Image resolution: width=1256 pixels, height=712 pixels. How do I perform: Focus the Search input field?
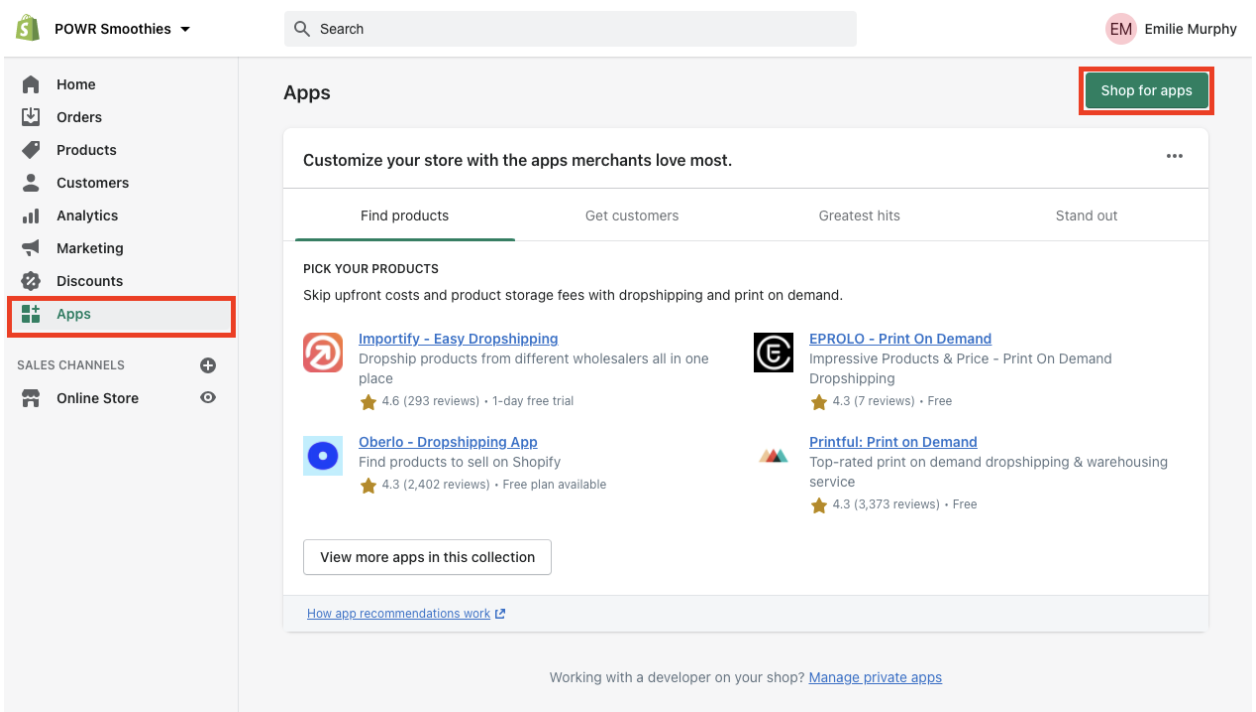570,29
